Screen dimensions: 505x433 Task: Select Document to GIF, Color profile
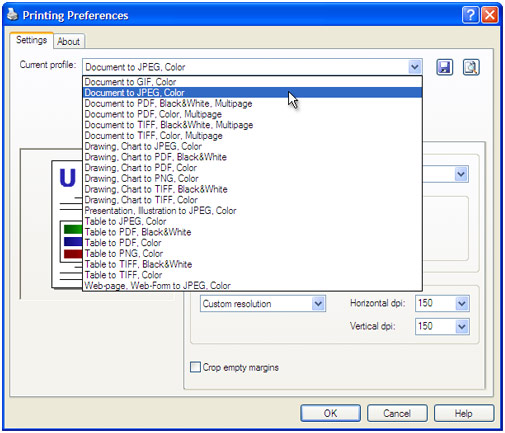(x=252, y=82)
